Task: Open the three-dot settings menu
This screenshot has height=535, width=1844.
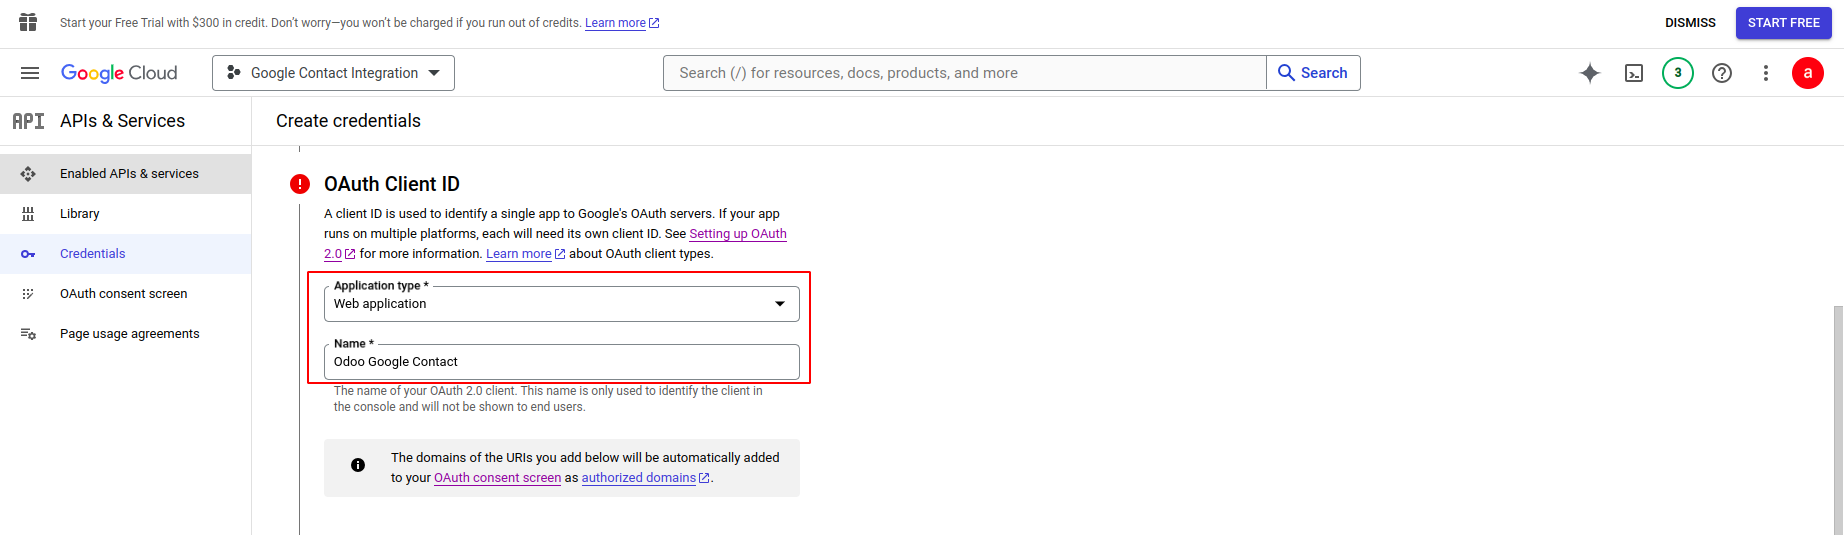Action: click(x=1766, y=73)
